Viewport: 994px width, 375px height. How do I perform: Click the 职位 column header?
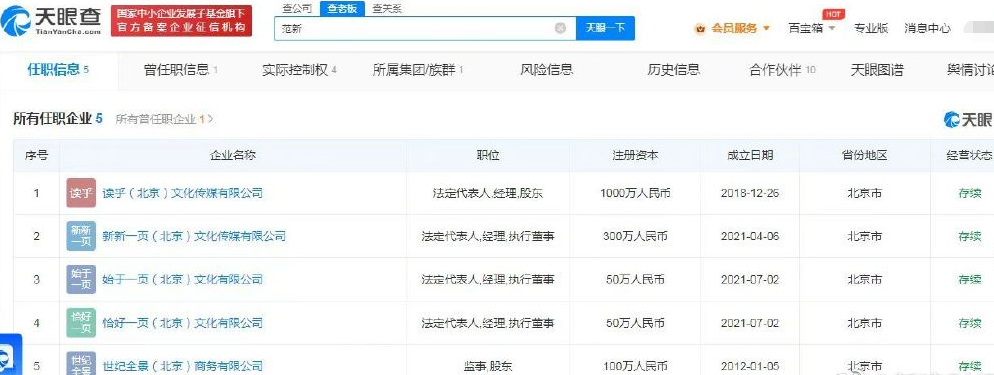(487, 155)
